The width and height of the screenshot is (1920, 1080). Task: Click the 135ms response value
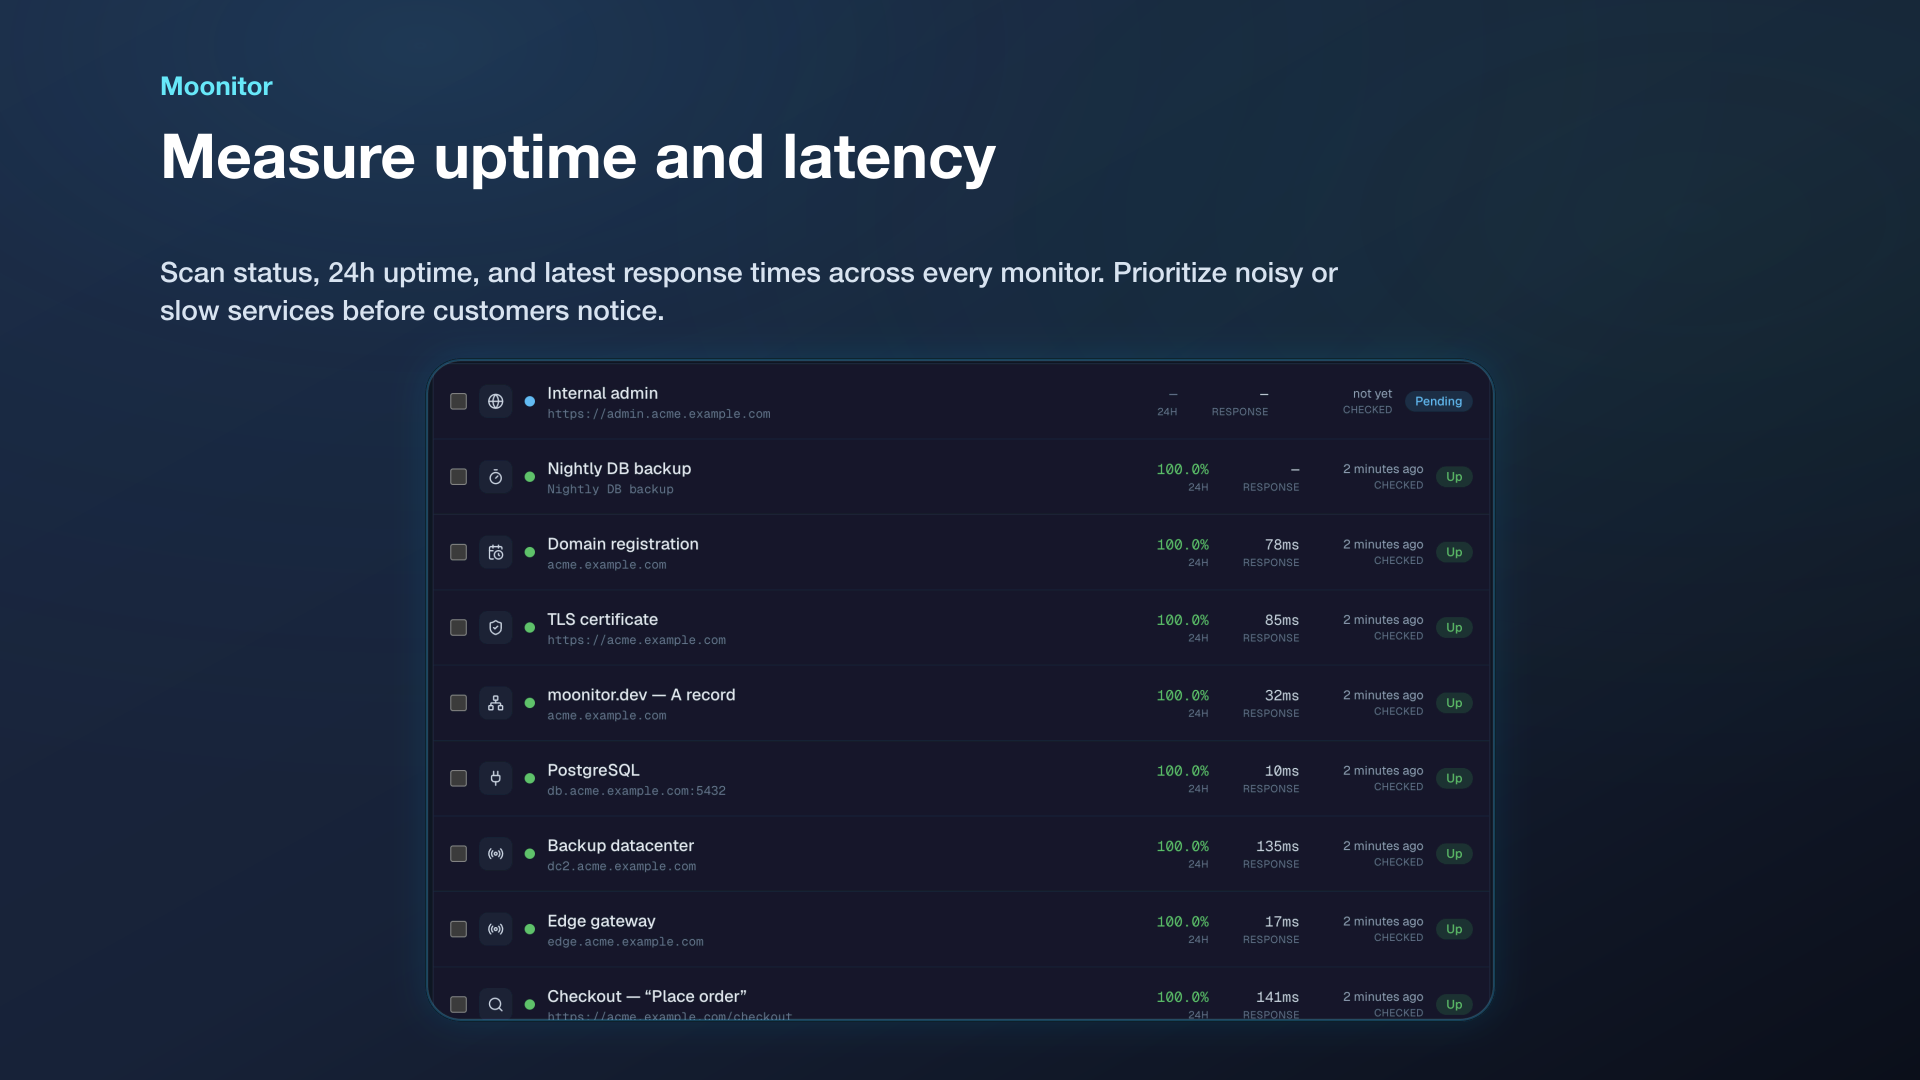pyautogui.click(x=1277, y=846)
